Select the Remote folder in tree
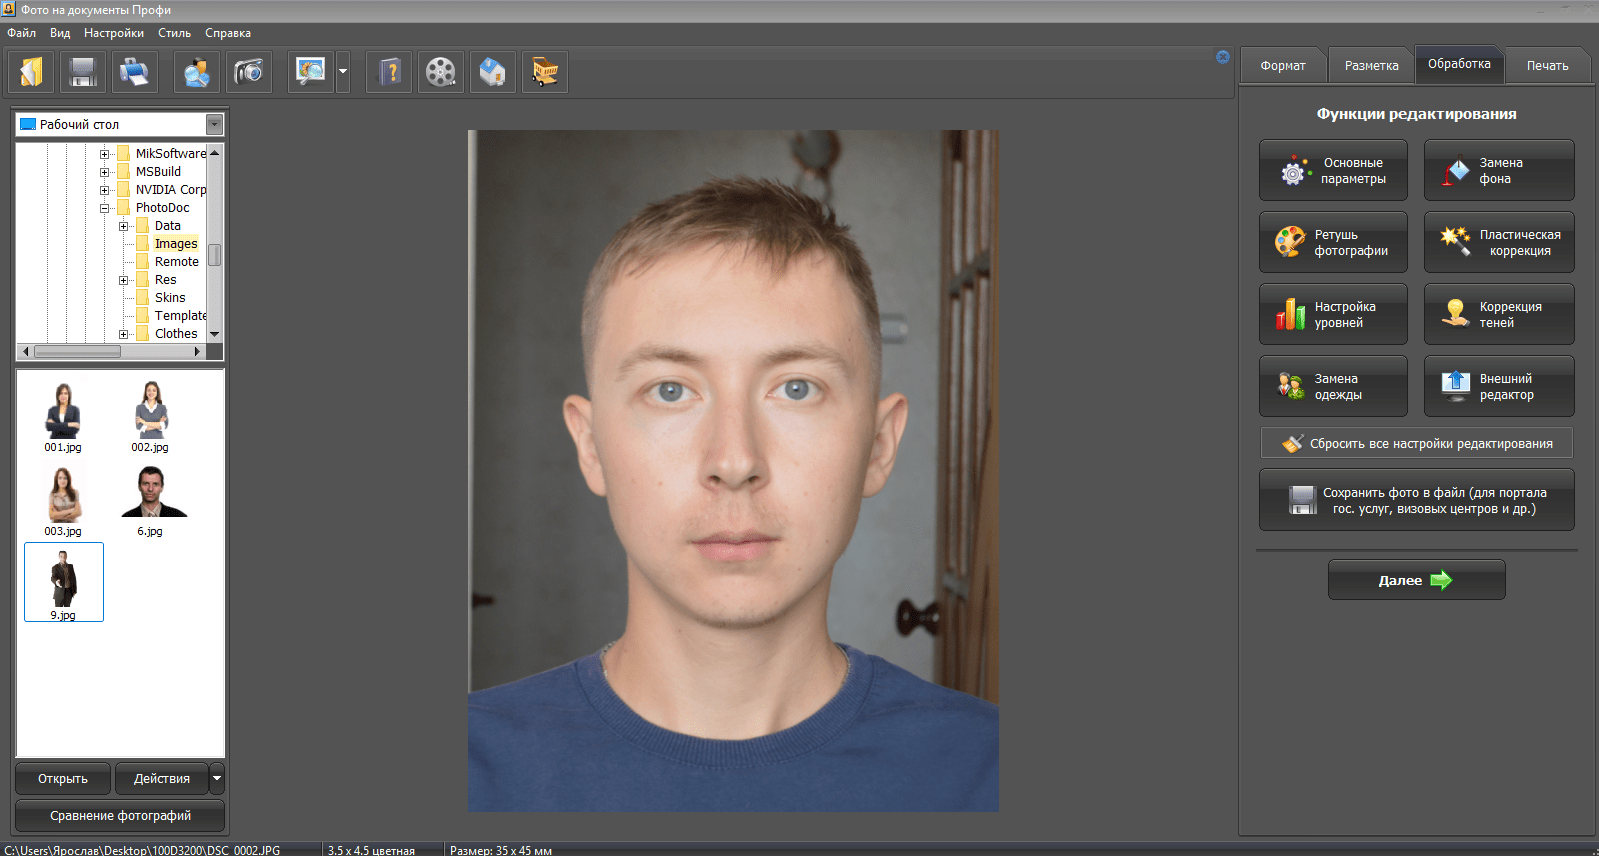This screenshot has height=856, width=1599. [177, 262]
